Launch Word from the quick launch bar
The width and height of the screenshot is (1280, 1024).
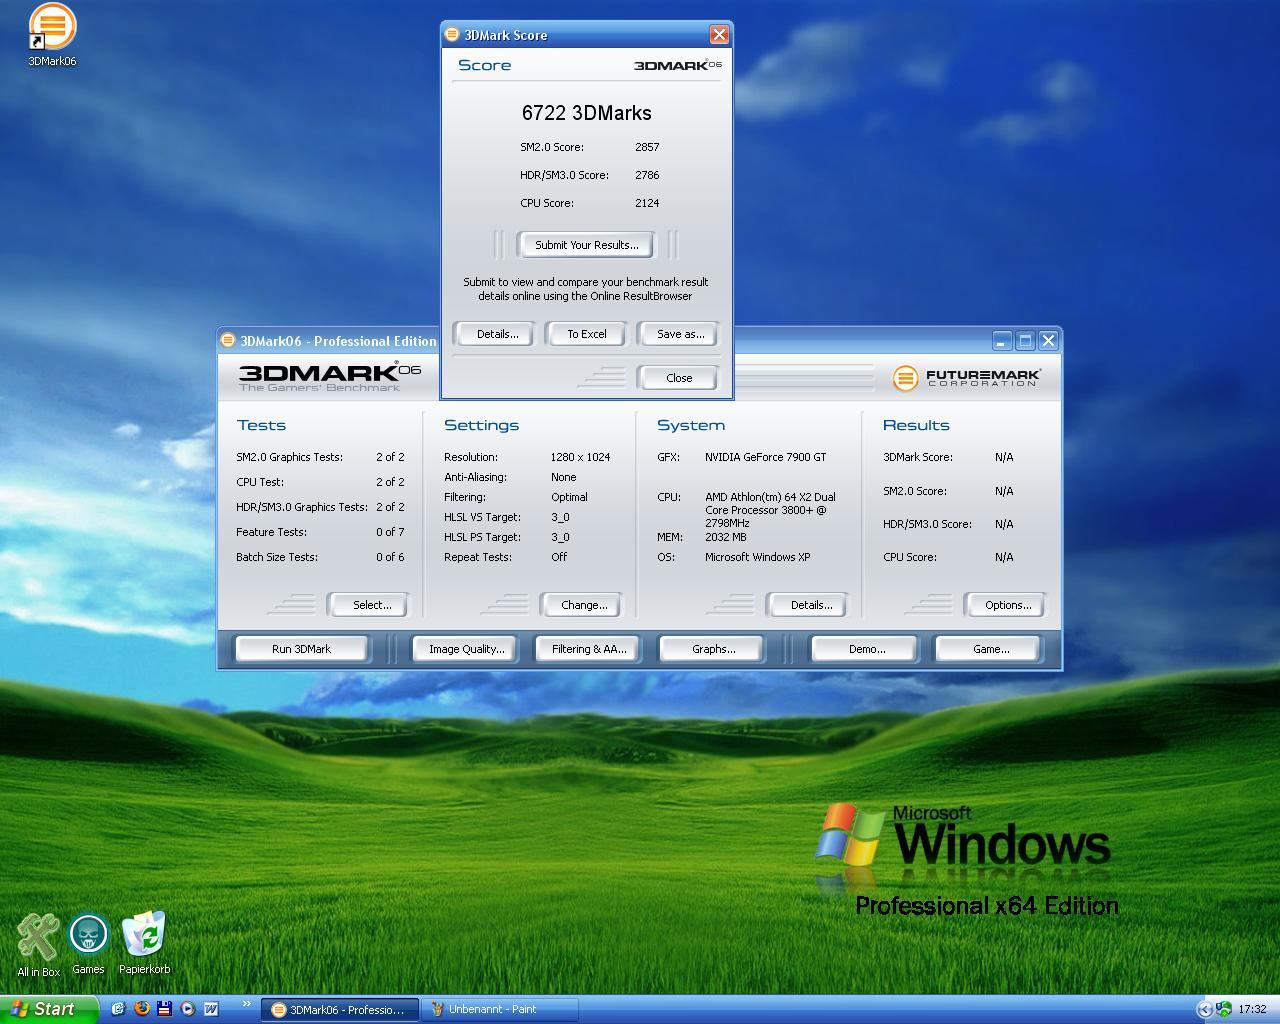[211, 1009]
